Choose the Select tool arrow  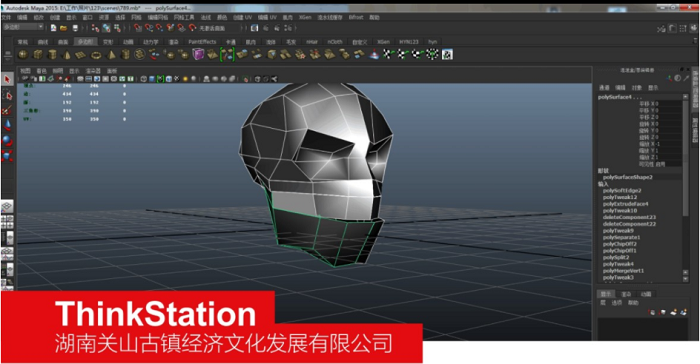7,79
